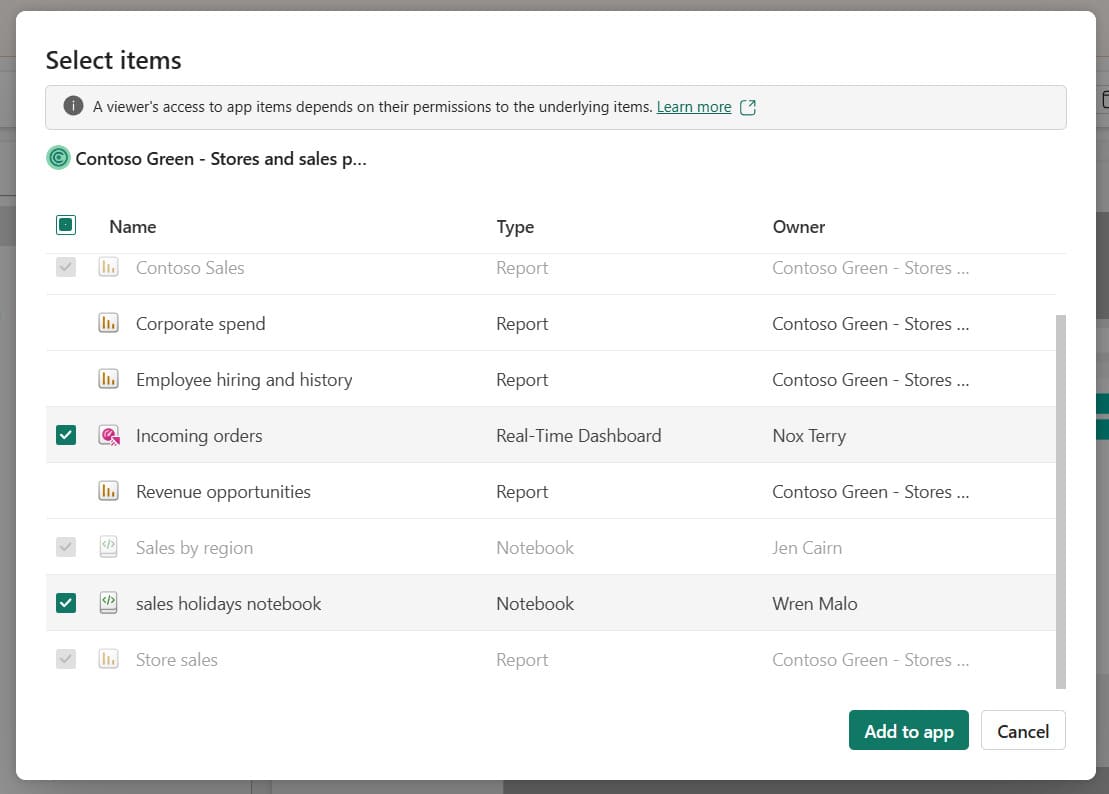
Task: Toggle the select-all checkbox in the header
Action: pos(66,226)
